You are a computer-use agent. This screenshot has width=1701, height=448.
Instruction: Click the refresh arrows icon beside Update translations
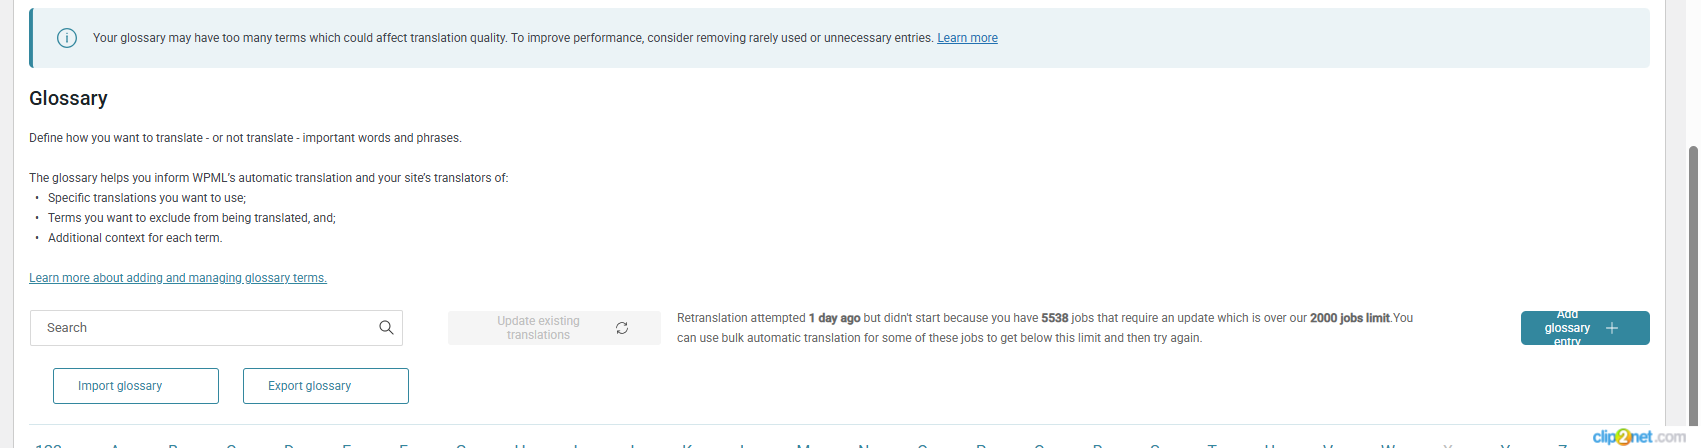click(622, 328)
